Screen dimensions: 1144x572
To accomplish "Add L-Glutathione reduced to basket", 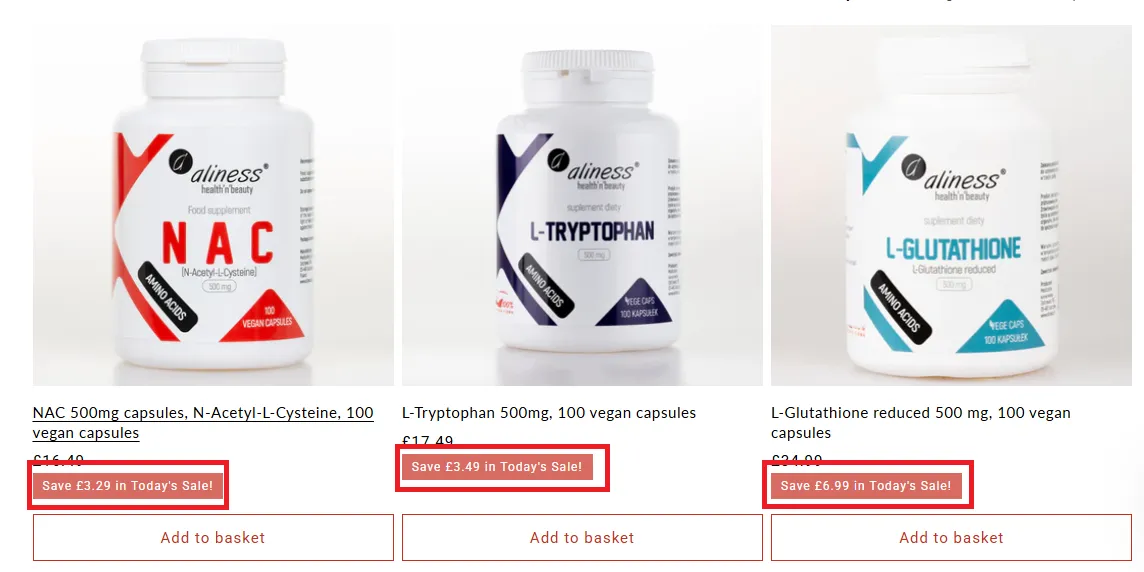I will tap(951, 538).
